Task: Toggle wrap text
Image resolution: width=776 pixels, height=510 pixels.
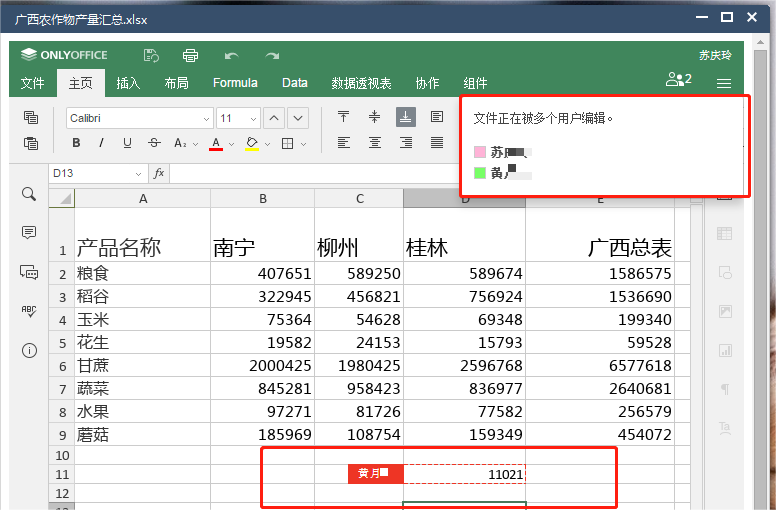Action: click(x=436, y=117)
